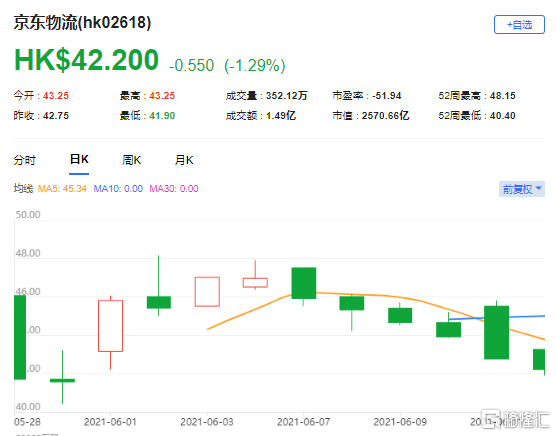
Task: Select the 日K daily candlestick tab
Action: [x=79, y=160]
